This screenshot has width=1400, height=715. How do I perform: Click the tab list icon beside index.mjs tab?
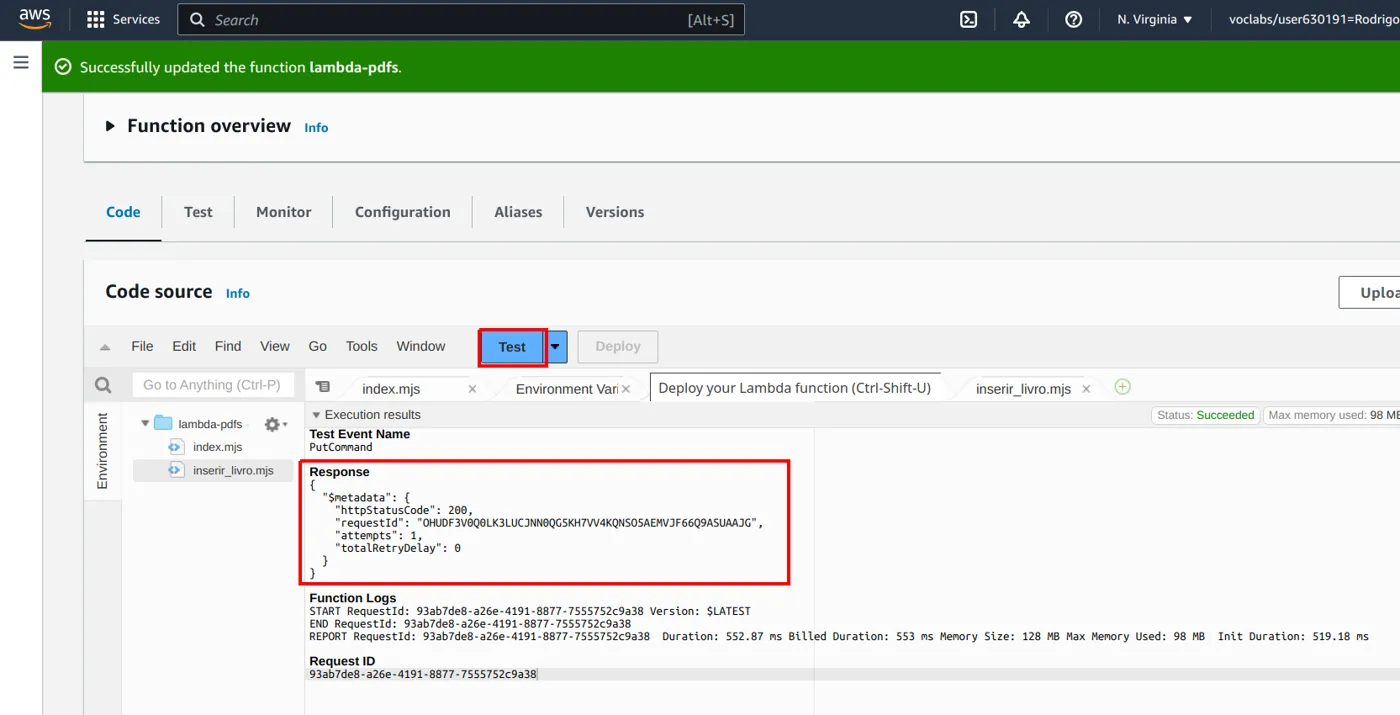click(322, 387)
